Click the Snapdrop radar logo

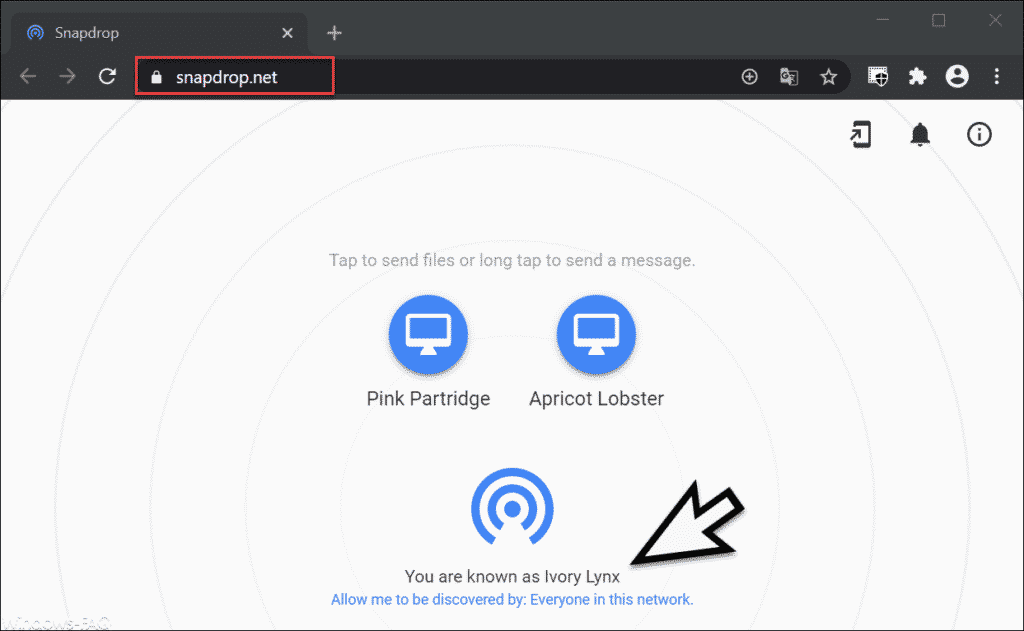[512, 507]
